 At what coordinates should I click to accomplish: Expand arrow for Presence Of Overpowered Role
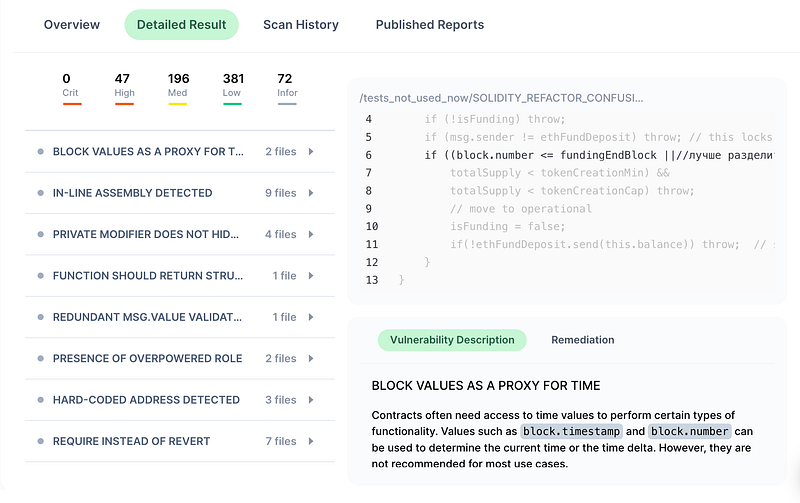pos(311,358)
